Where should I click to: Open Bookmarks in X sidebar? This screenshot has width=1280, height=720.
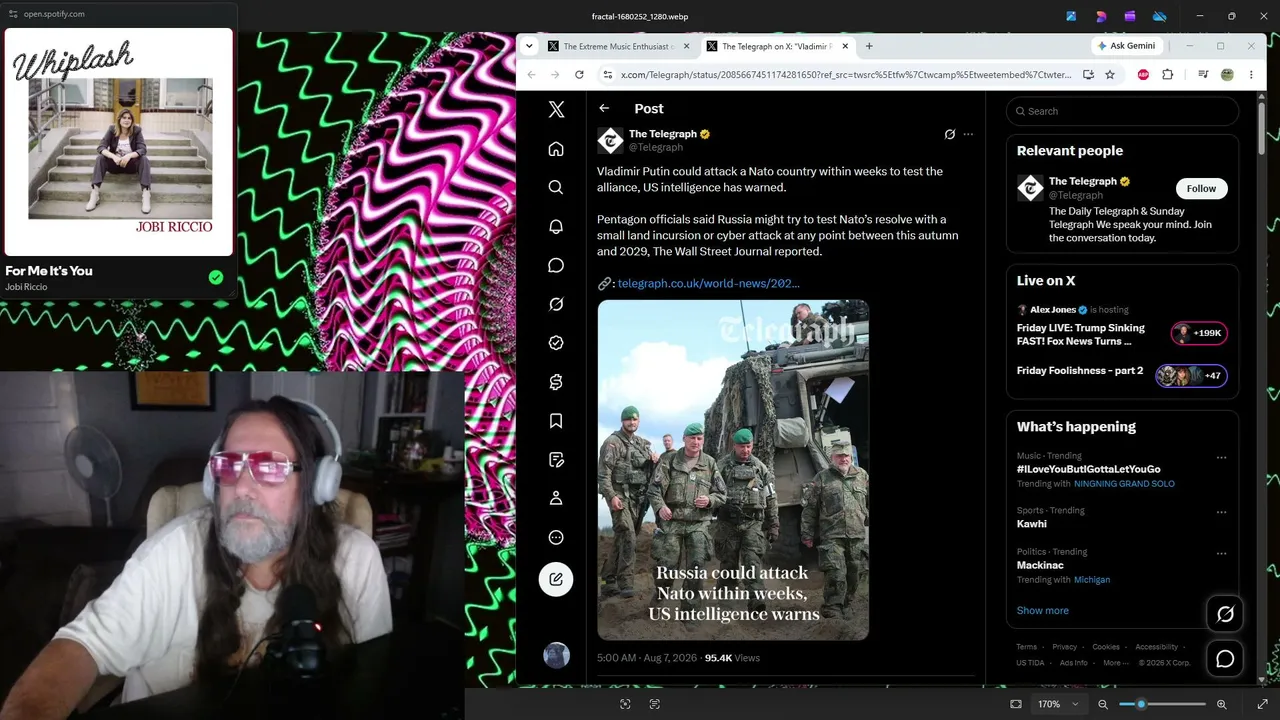click(556, 421)
